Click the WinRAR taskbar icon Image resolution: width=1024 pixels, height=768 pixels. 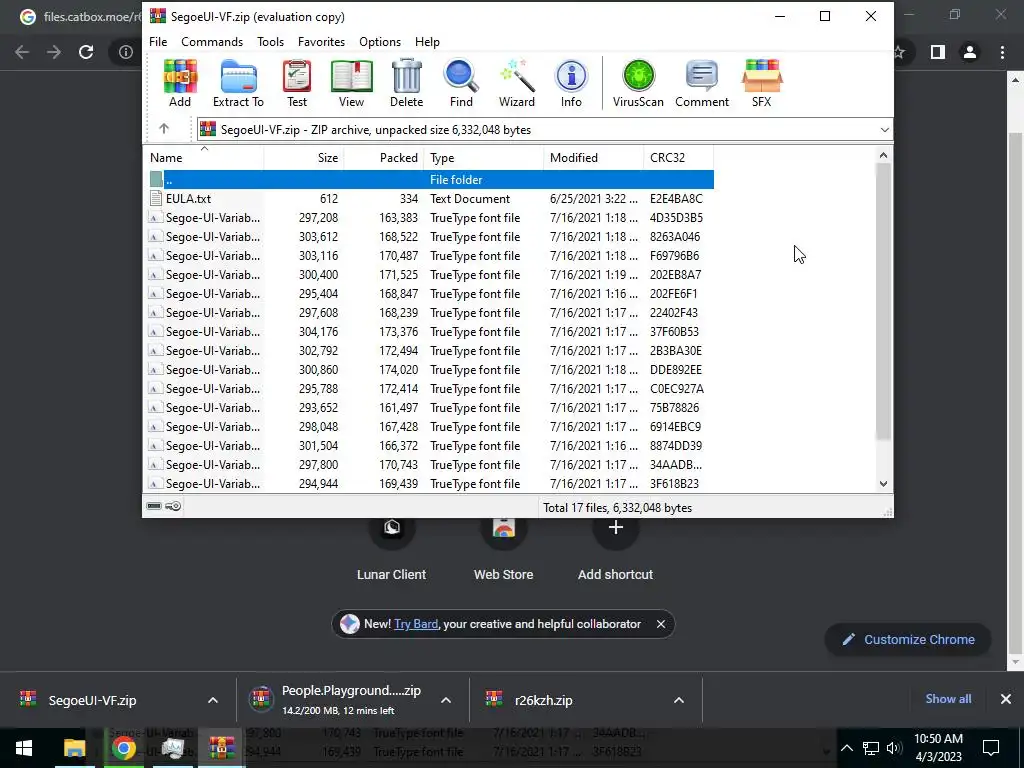click(221, 748)
